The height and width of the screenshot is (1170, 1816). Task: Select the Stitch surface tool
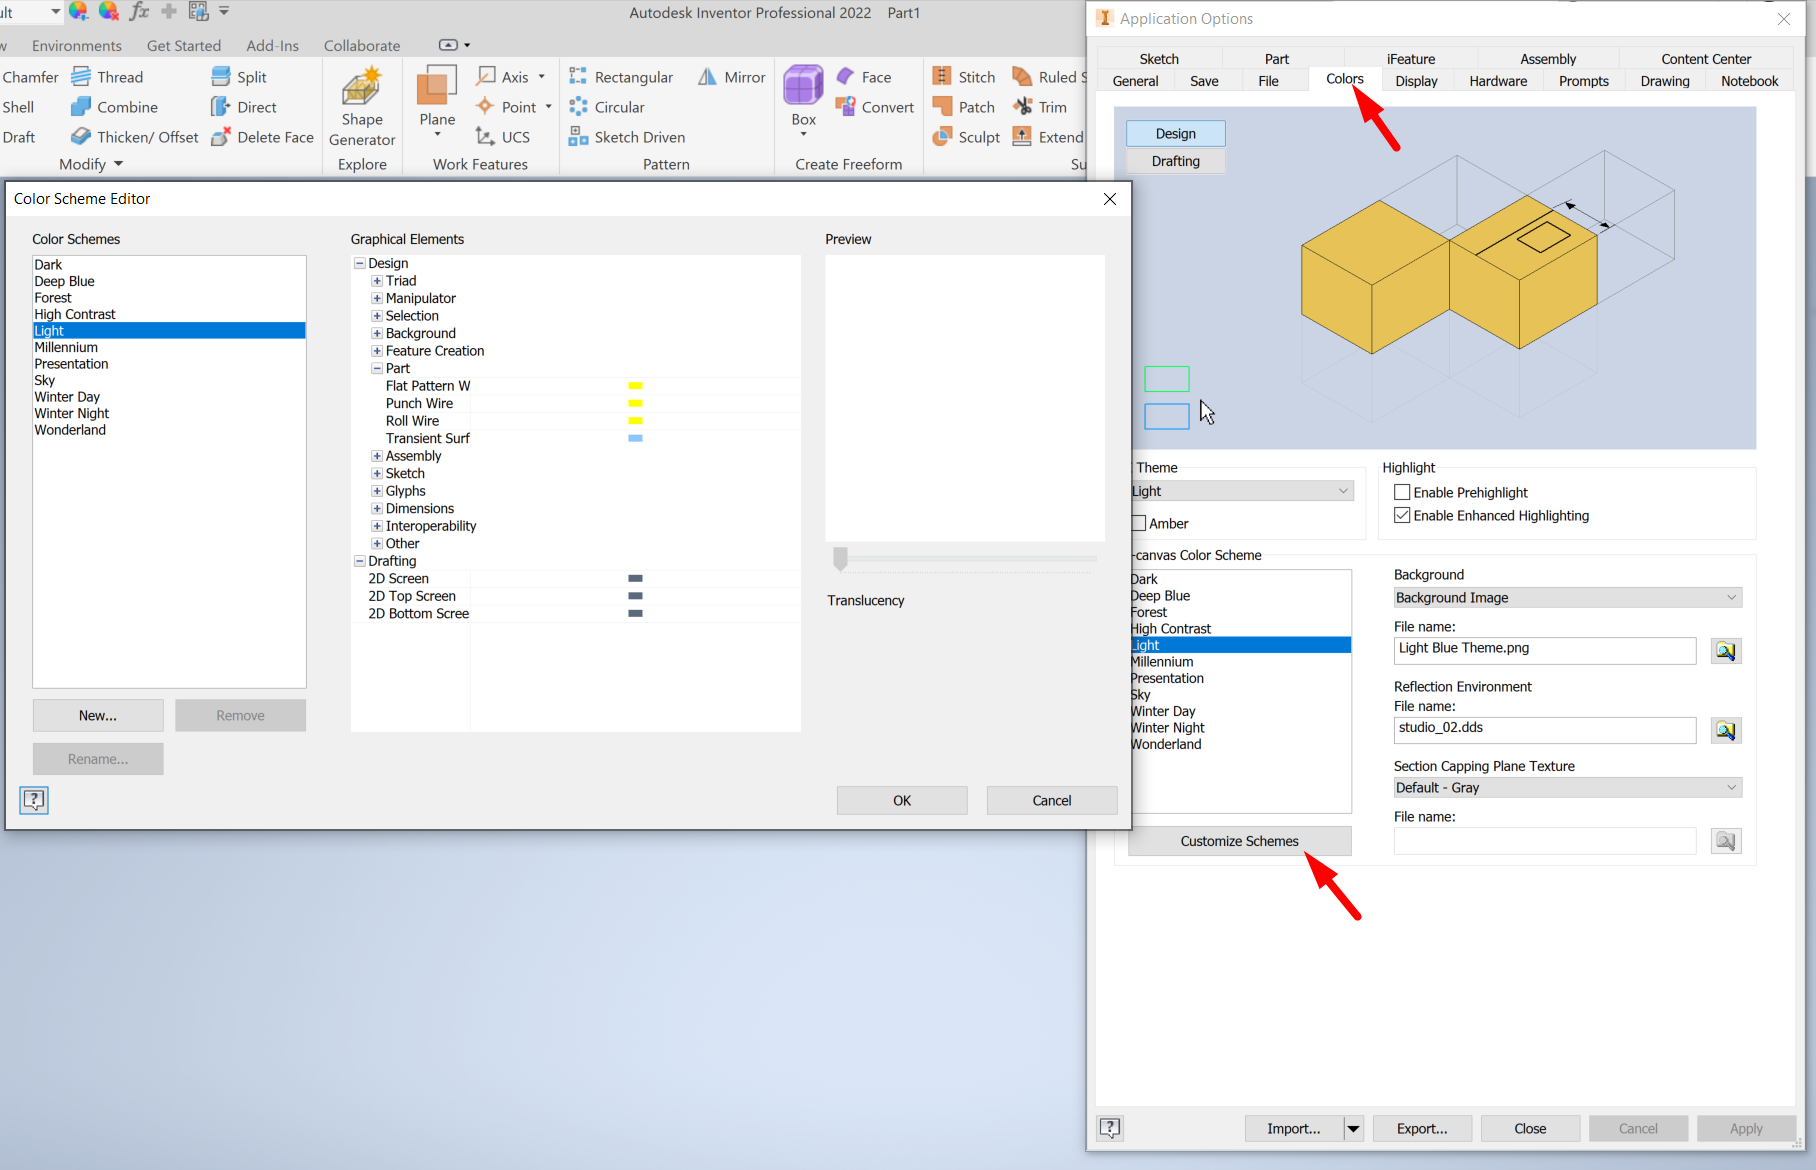(962, 76)
